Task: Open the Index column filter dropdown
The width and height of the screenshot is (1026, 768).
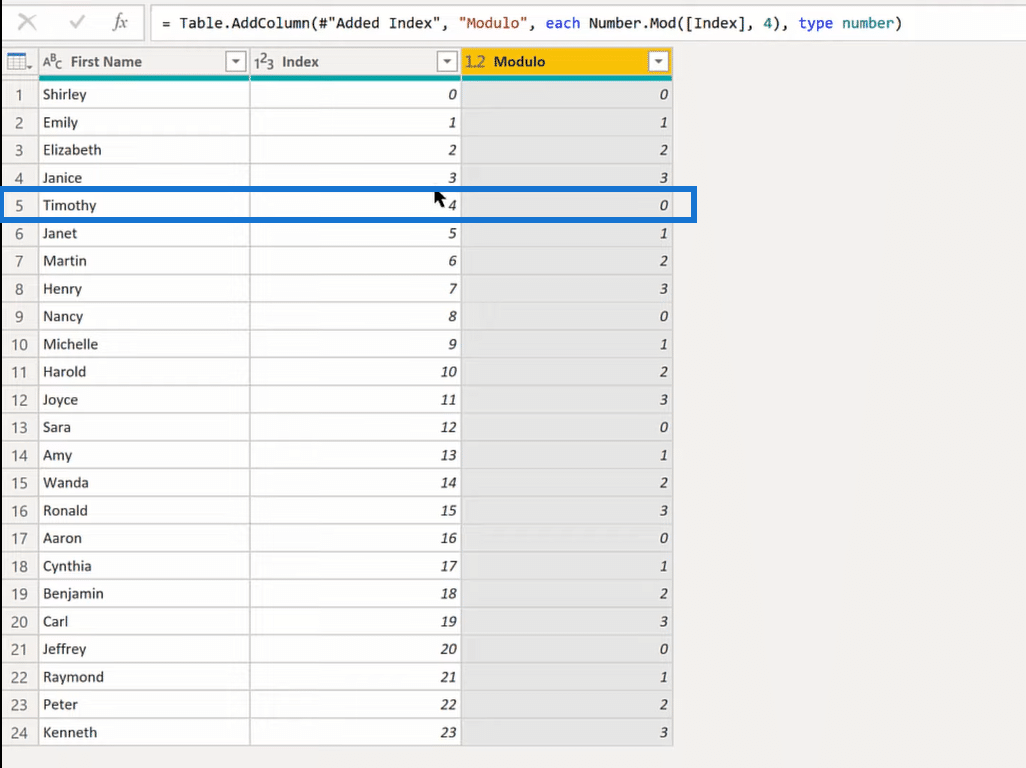Action: pos(447,61)
